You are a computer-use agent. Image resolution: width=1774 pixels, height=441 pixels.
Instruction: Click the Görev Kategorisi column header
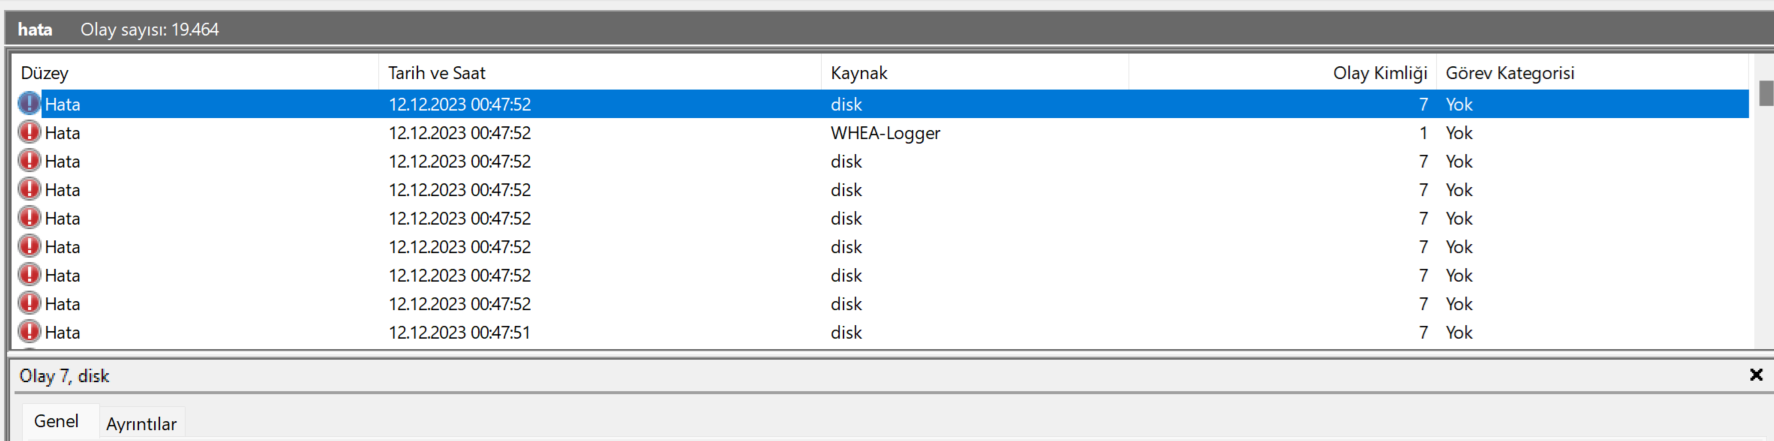point(1510,73)
